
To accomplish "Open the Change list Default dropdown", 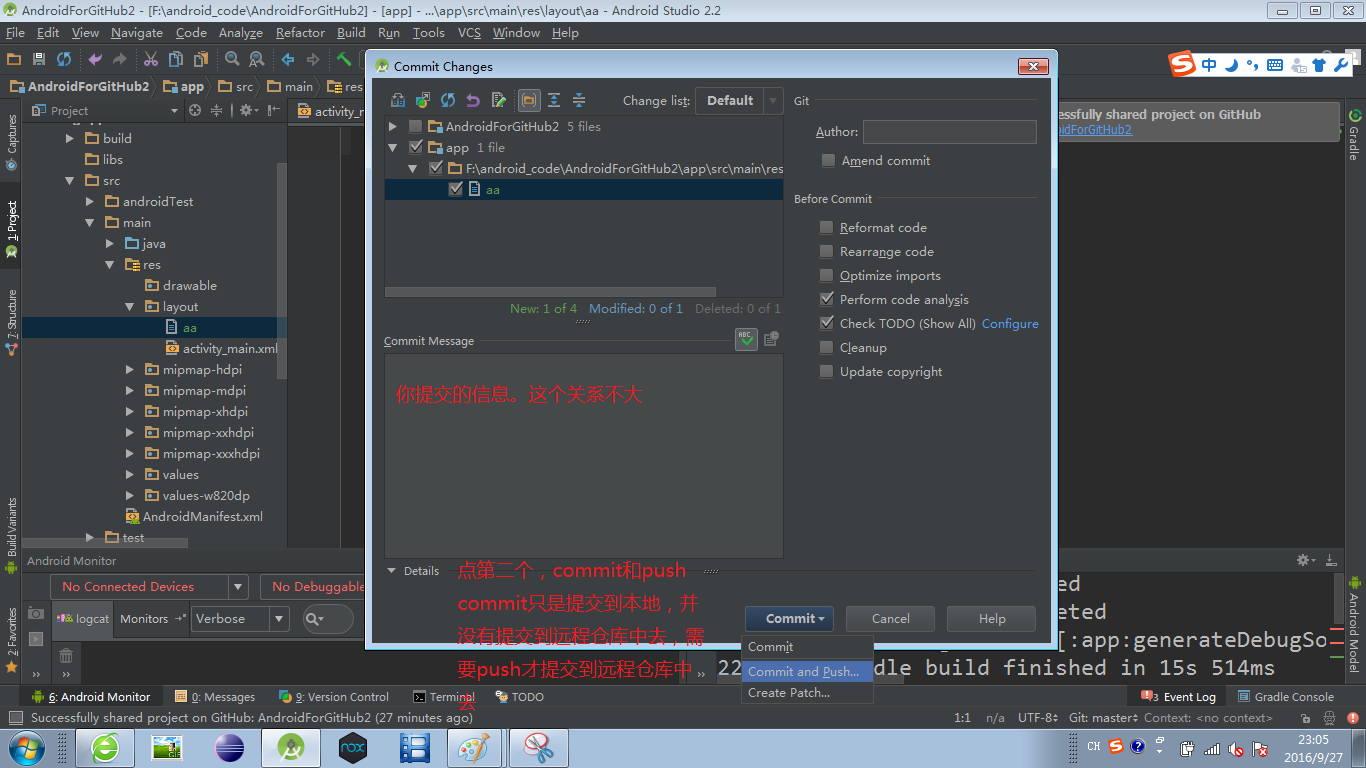I will pos(739,100).
